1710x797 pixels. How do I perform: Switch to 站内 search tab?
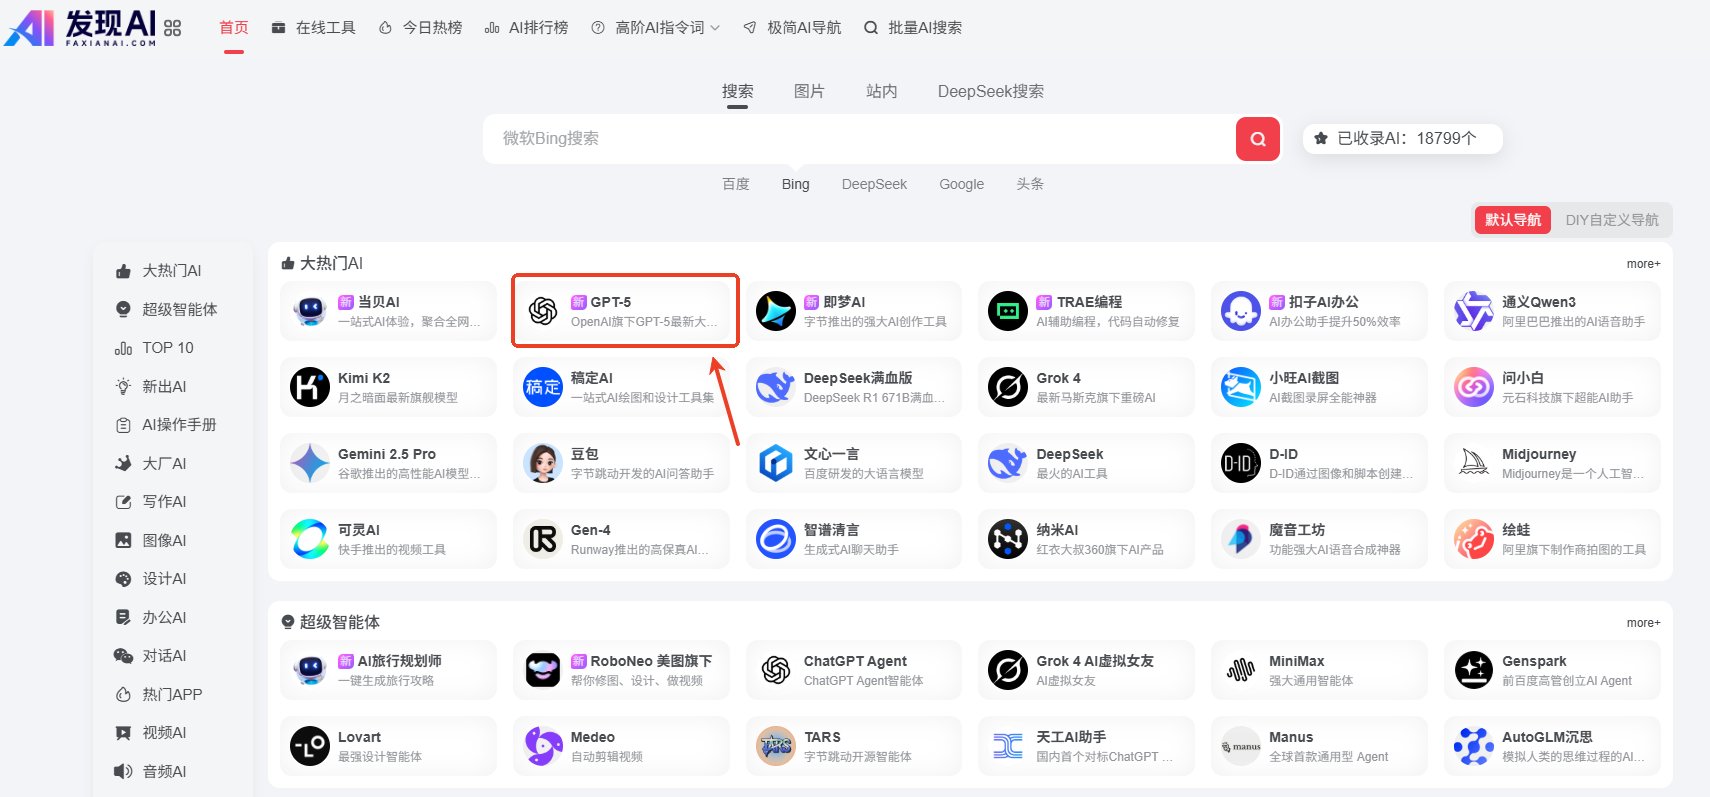coord(881,91)
